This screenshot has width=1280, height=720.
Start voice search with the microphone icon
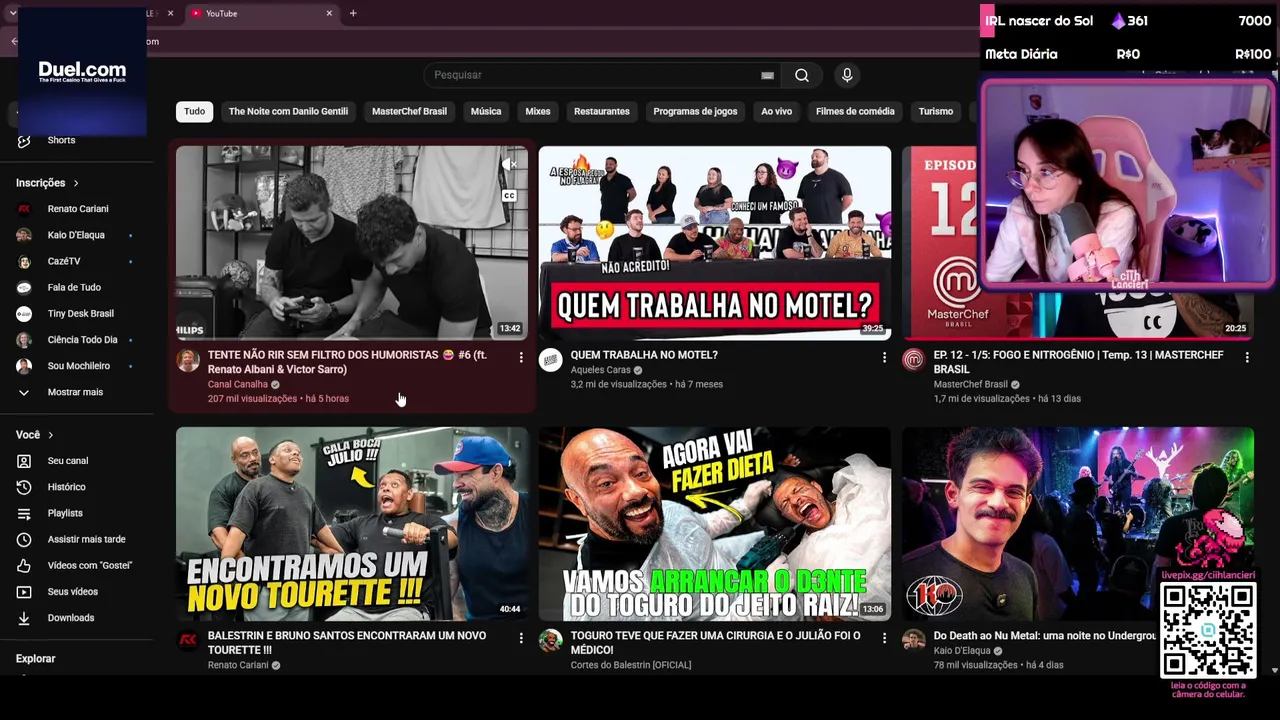(x=847, y=75)
